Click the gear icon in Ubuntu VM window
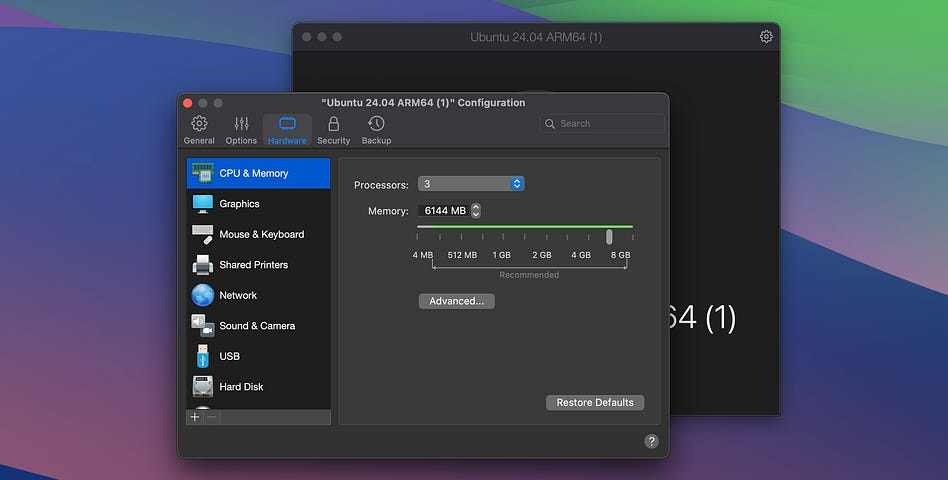Screen dimensions: 948x480 tap(766, 37)
